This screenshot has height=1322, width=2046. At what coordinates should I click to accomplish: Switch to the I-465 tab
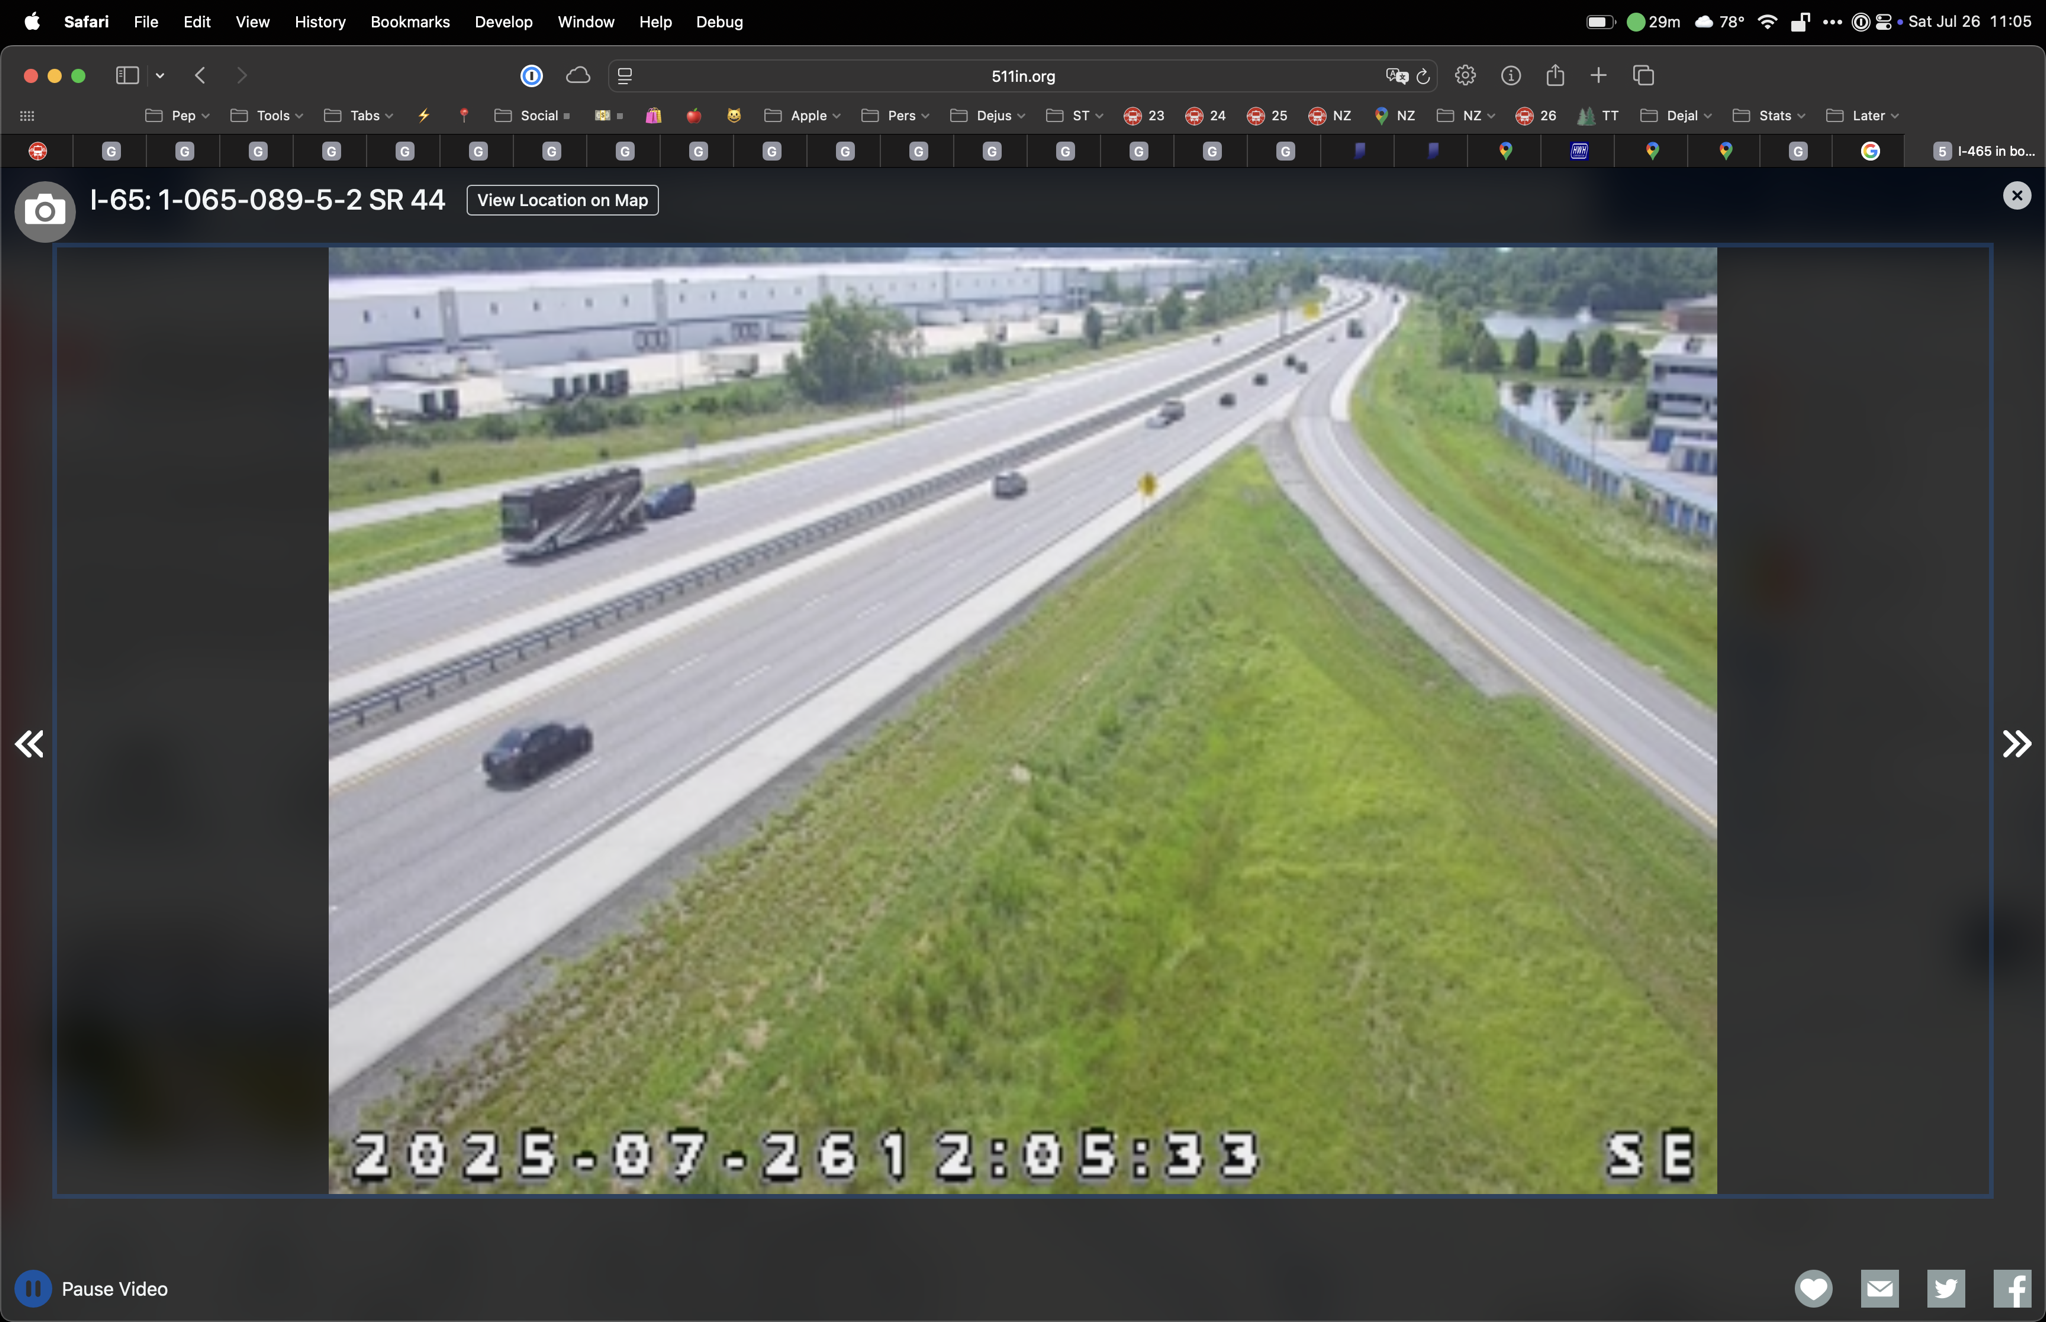click(1984, 151)
